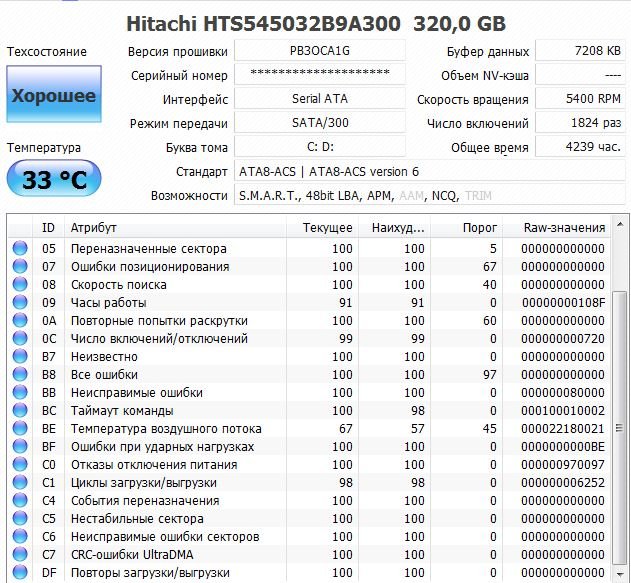This screenshot has width=631, height=583.
Task: Click the Техсостояние label
Action: (x=47, y=52)
